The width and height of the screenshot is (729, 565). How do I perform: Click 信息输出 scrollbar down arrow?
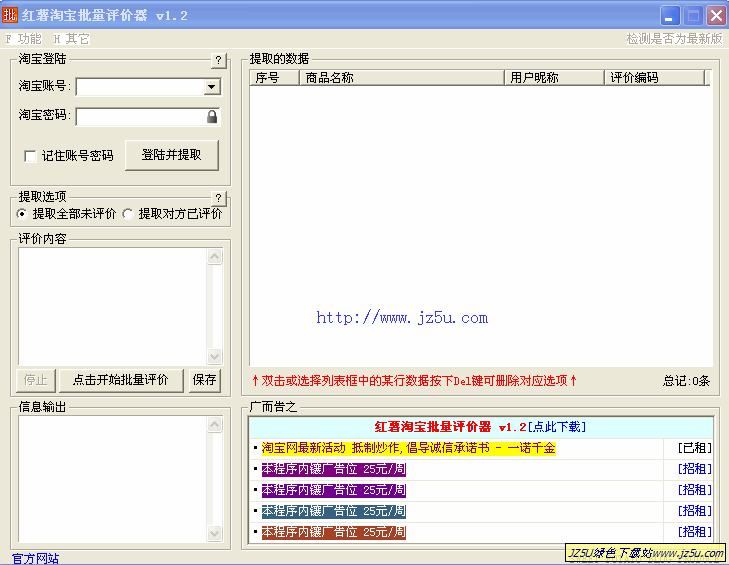coord(214,533)
